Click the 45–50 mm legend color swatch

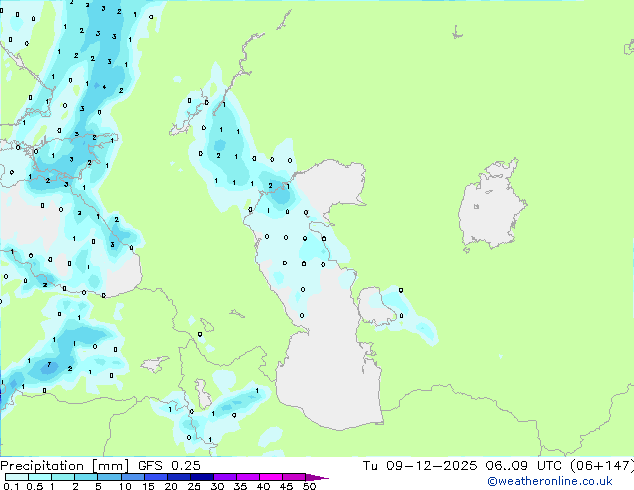[294, 477]
